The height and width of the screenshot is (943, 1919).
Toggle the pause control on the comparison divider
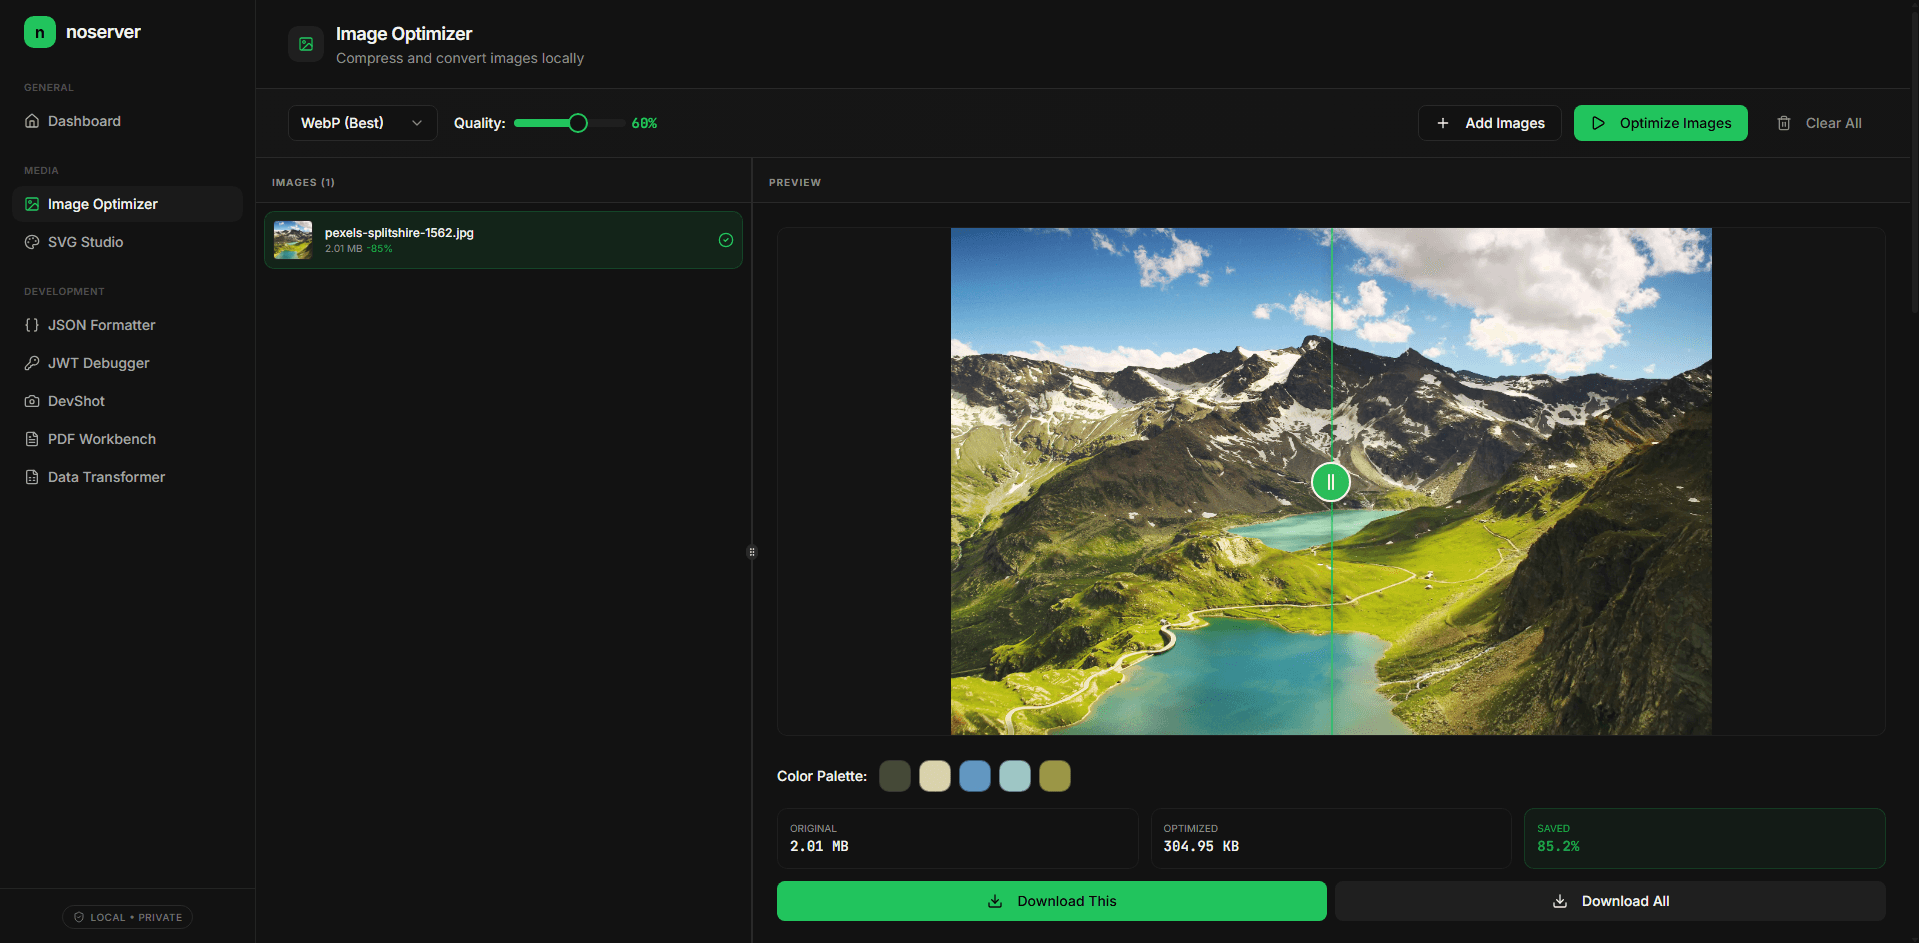(1330, 481)
